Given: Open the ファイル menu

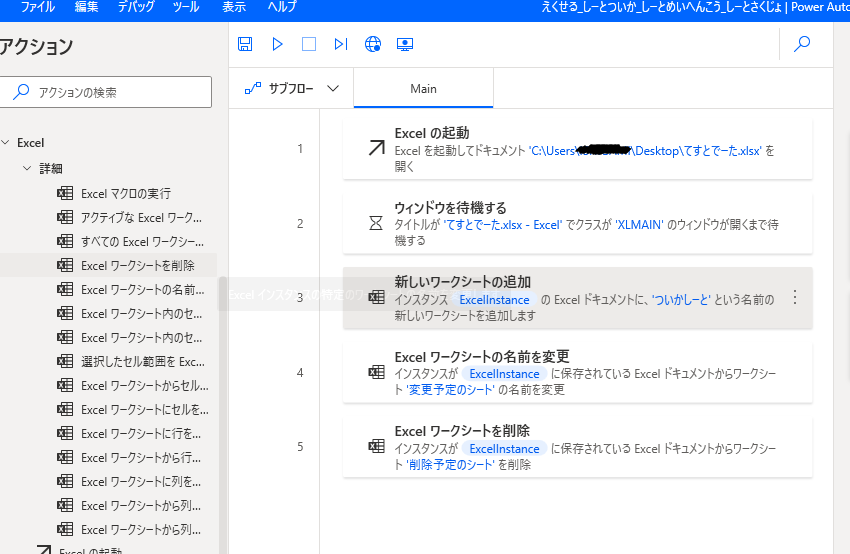Looking at the screenshot, I should point(38,7).
